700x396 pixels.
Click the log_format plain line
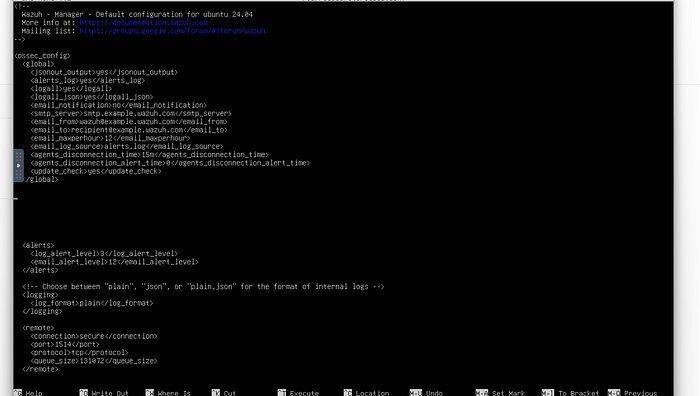92,303
